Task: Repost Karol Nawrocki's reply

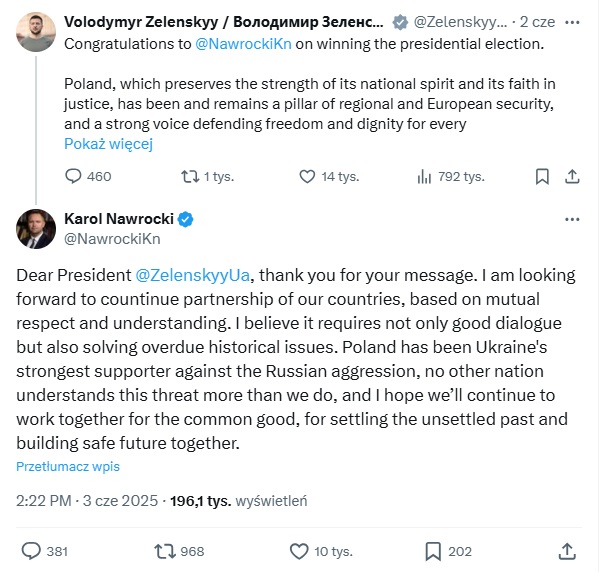Action: click(164, 550)
